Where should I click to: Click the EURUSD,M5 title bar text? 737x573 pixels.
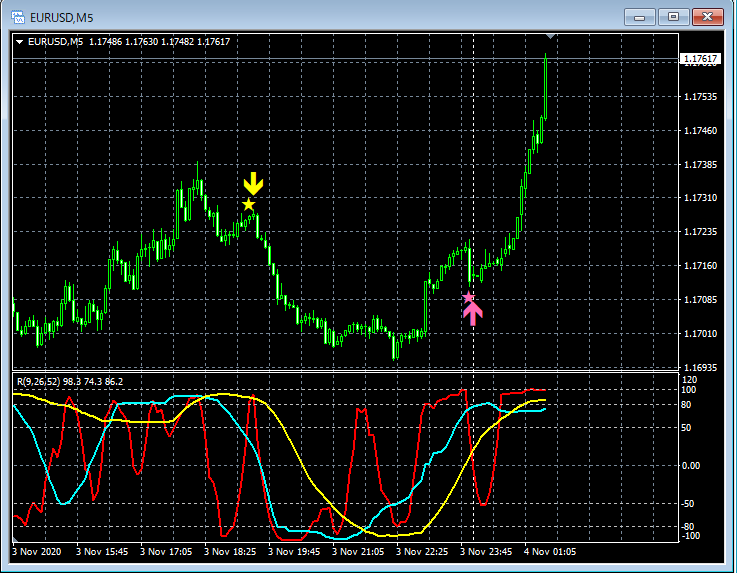(62, 18)
